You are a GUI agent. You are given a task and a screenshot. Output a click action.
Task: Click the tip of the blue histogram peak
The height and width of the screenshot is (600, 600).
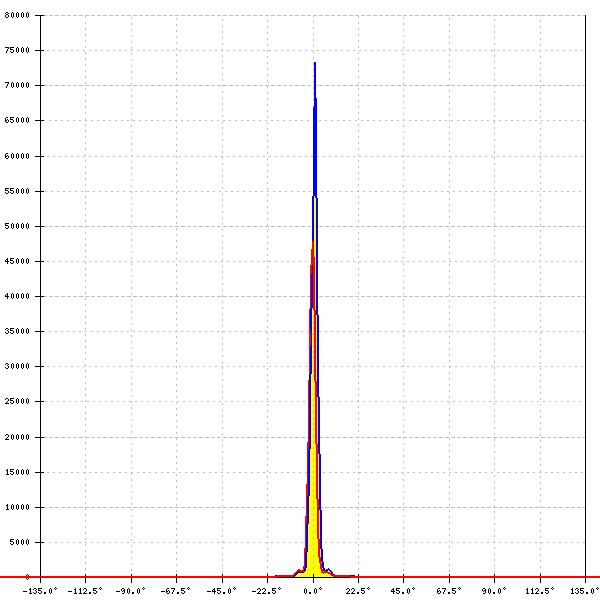[x=315, y=64]
